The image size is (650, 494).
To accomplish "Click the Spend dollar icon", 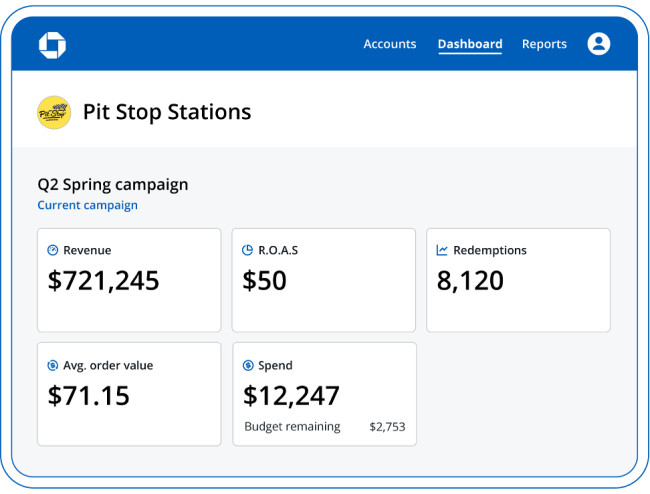I will pyautogui.click(x=248, y=365).
